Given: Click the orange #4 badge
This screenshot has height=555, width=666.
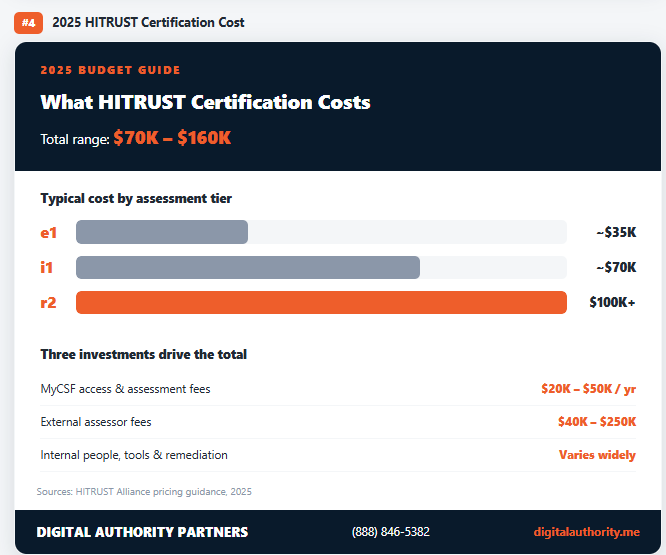Looking at the screenshot, I should pyautogui.click(x=28, y=23).
